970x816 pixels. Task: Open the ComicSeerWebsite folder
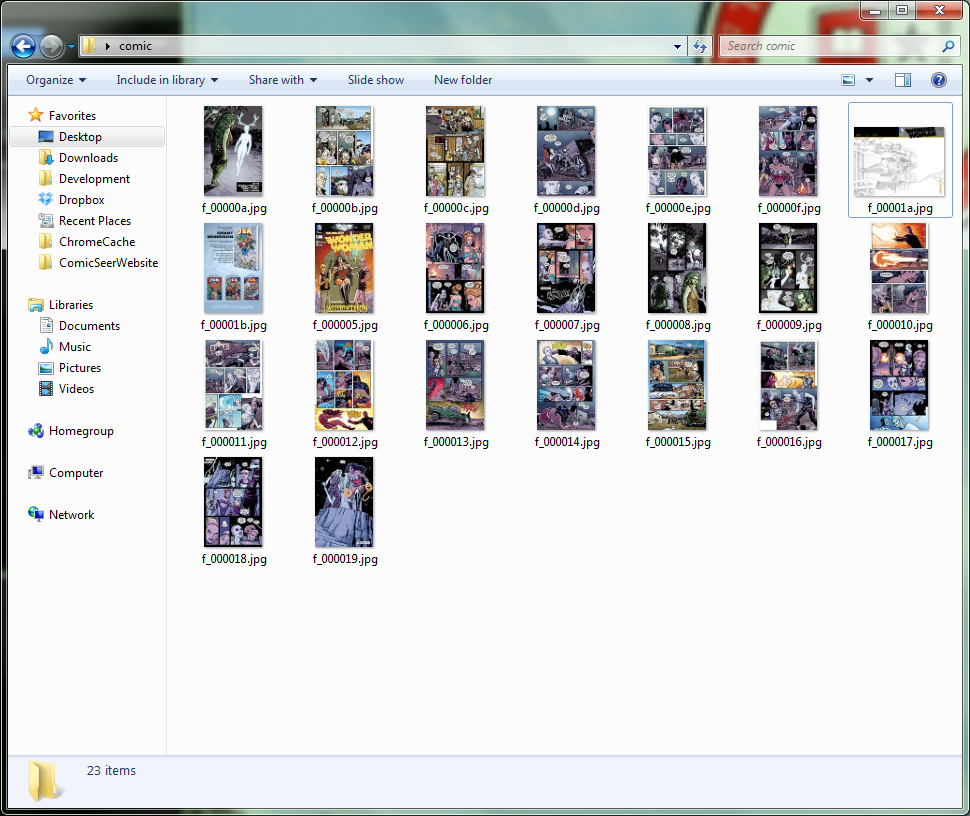pyautogui.click(x=98, y=263)
